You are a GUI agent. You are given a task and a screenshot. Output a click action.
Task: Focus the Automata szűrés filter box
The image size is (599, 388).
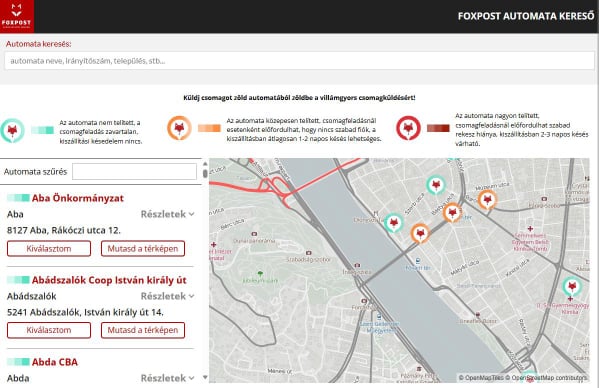point(134,172)
